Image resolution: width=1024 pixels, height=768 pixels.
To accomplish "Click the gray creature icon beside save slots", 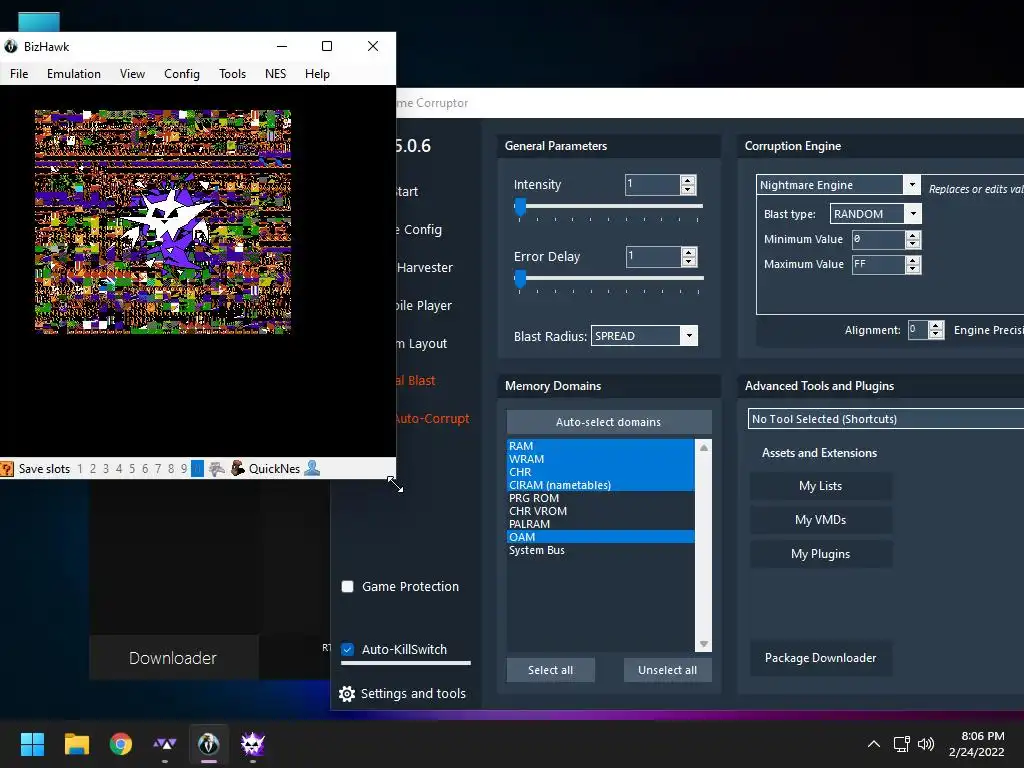I will 217,469.
